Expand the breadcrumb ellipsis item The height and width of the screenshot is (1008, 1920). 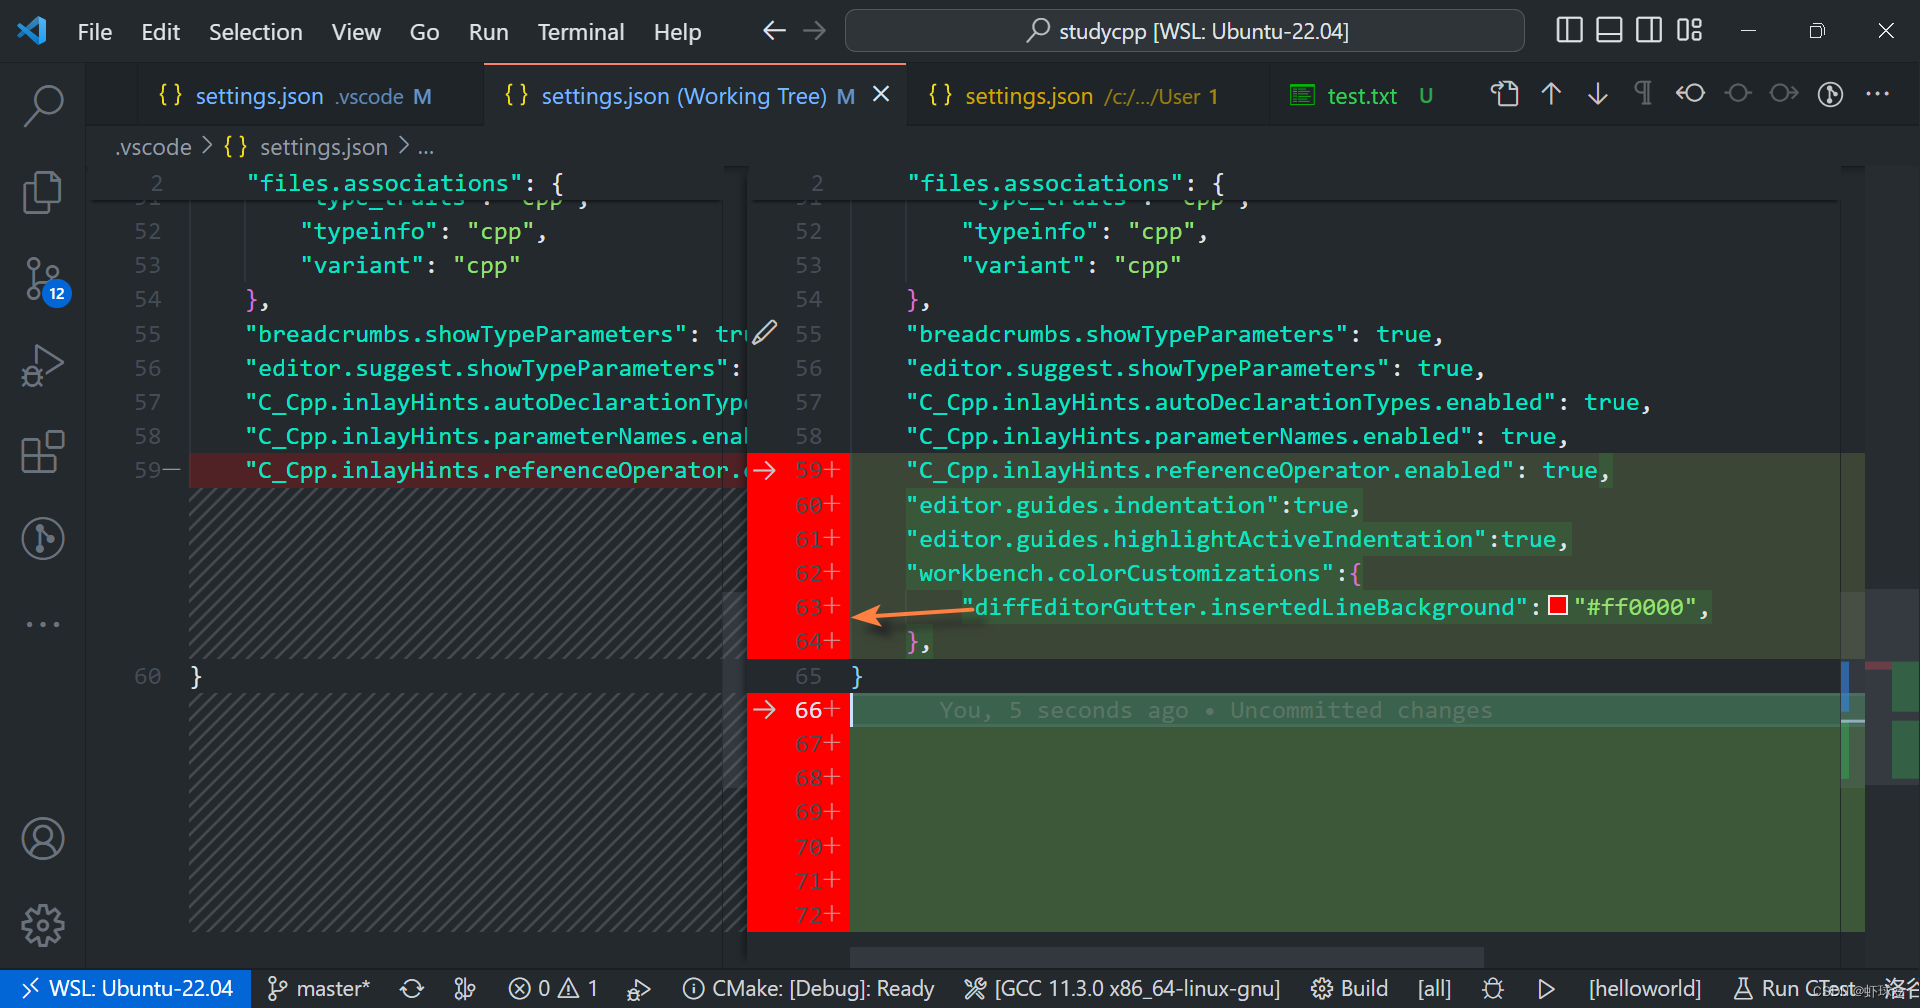click(426, 147)
